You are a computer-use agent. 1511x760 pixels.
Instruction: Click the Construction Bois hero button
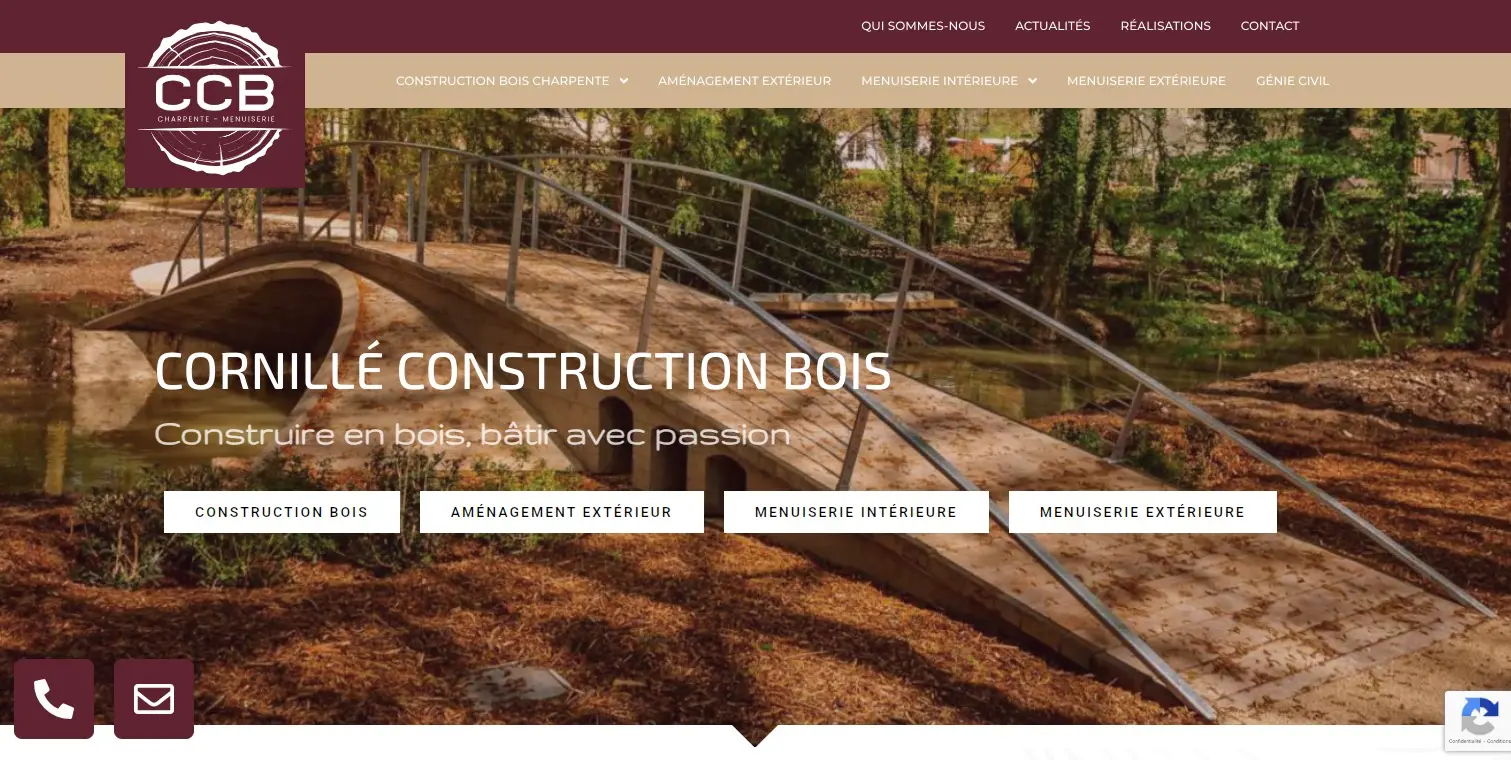pyautogui.click(x=282, y=512)
